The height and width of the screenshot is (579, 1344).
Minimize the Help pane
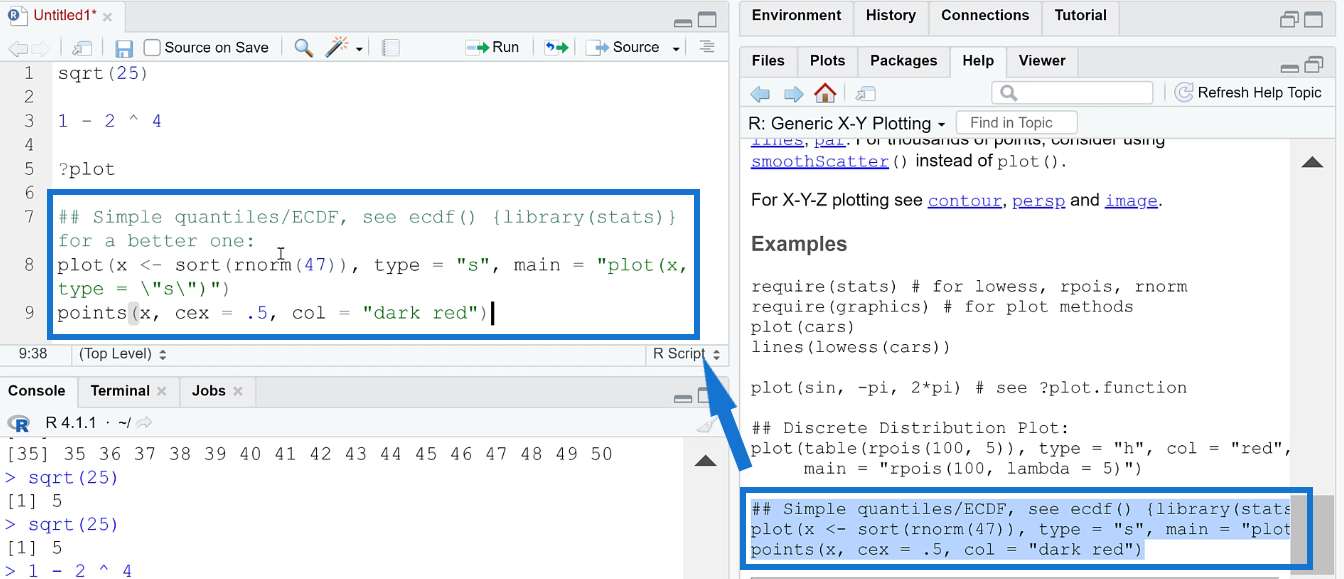pos(1289,67)
